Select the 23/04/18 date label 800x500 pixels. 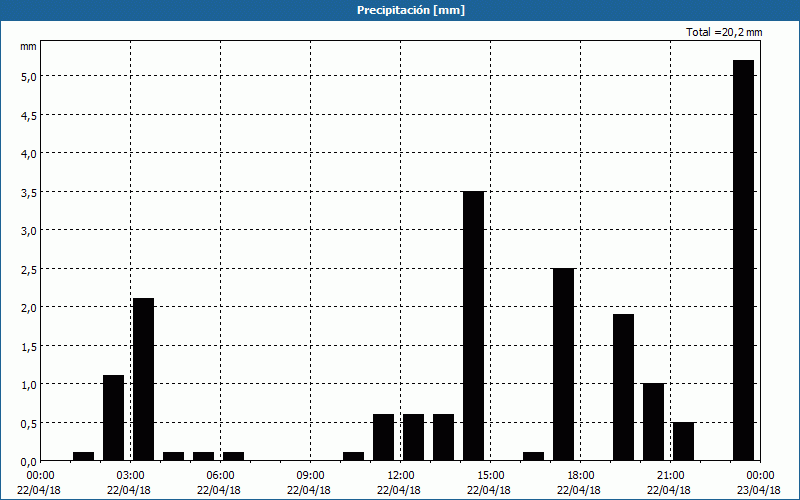(x=760, y=490)
